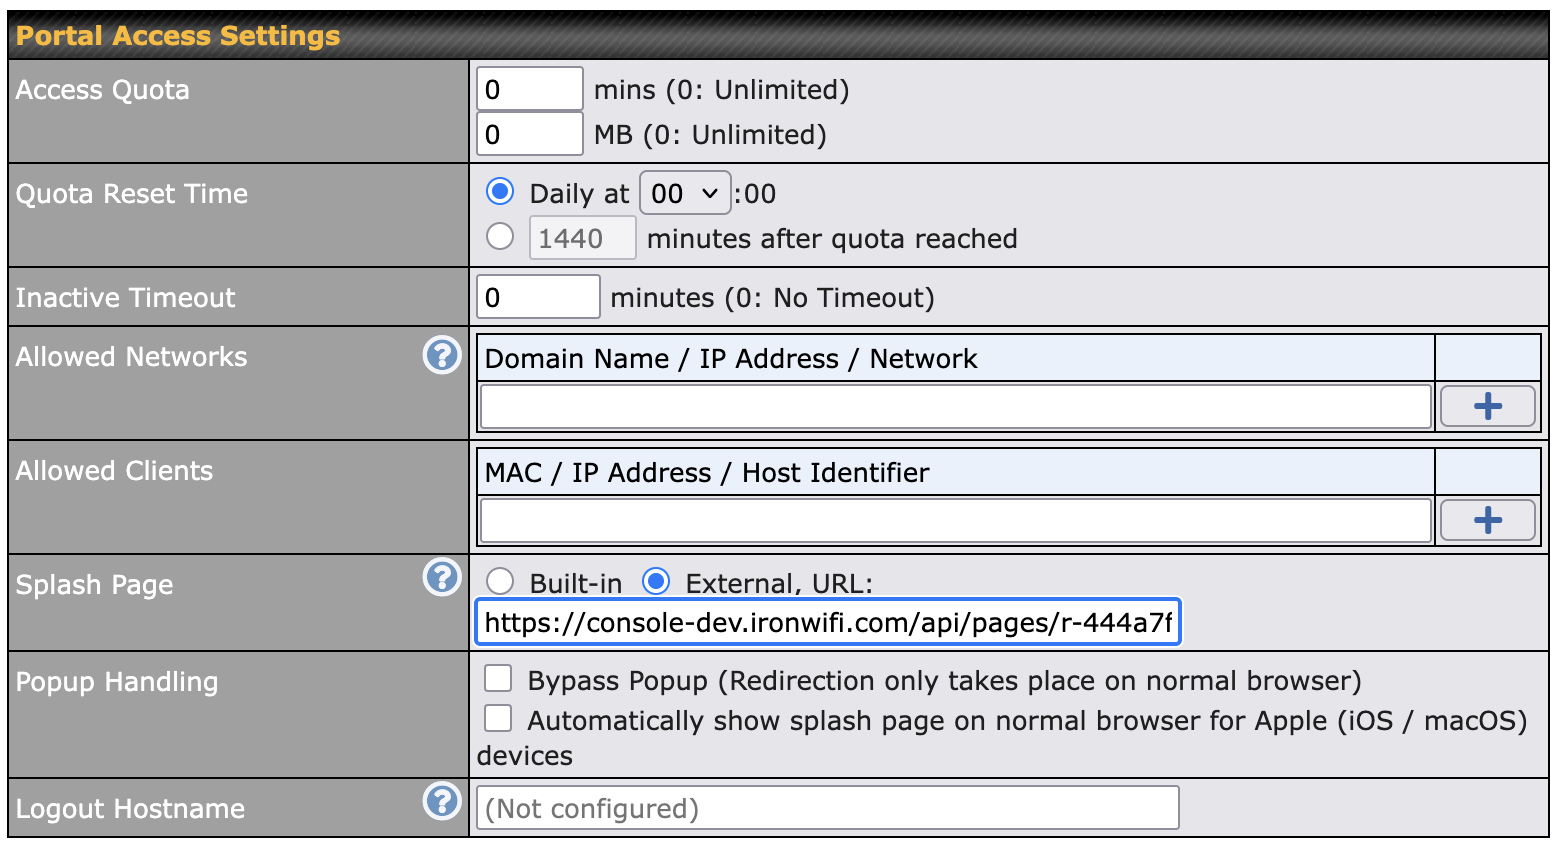Open help for Allowed Networks

pos(441,355)
